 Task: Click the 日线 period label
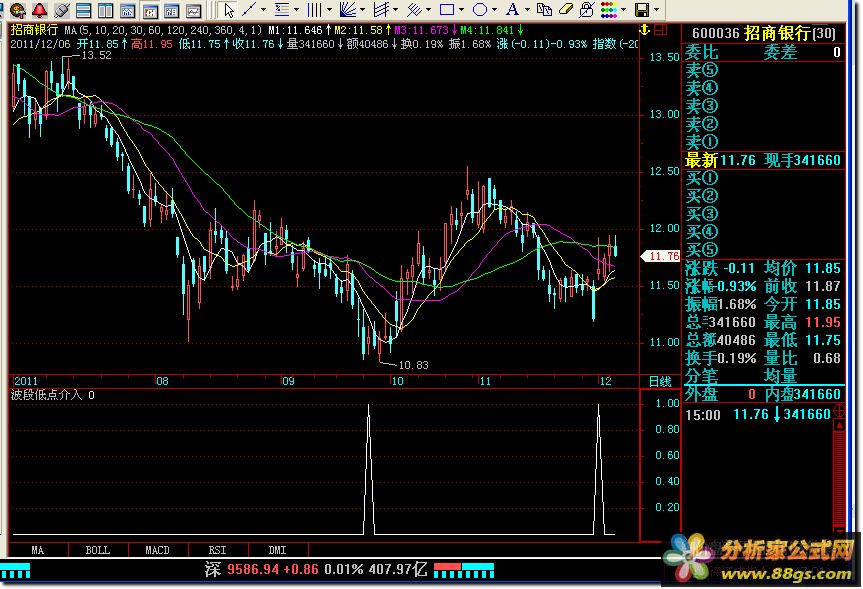660,381
